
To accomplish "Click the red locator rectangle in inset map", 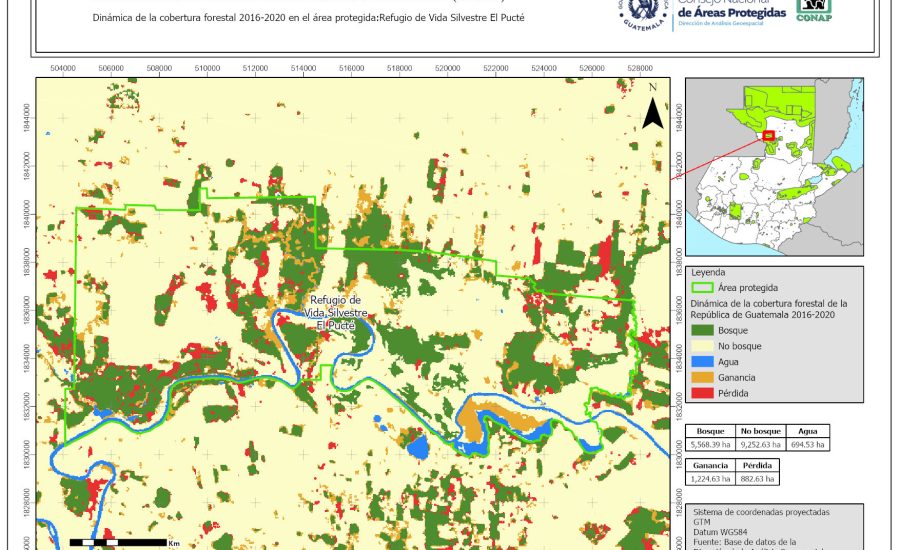I will click(x=768, y=135).
